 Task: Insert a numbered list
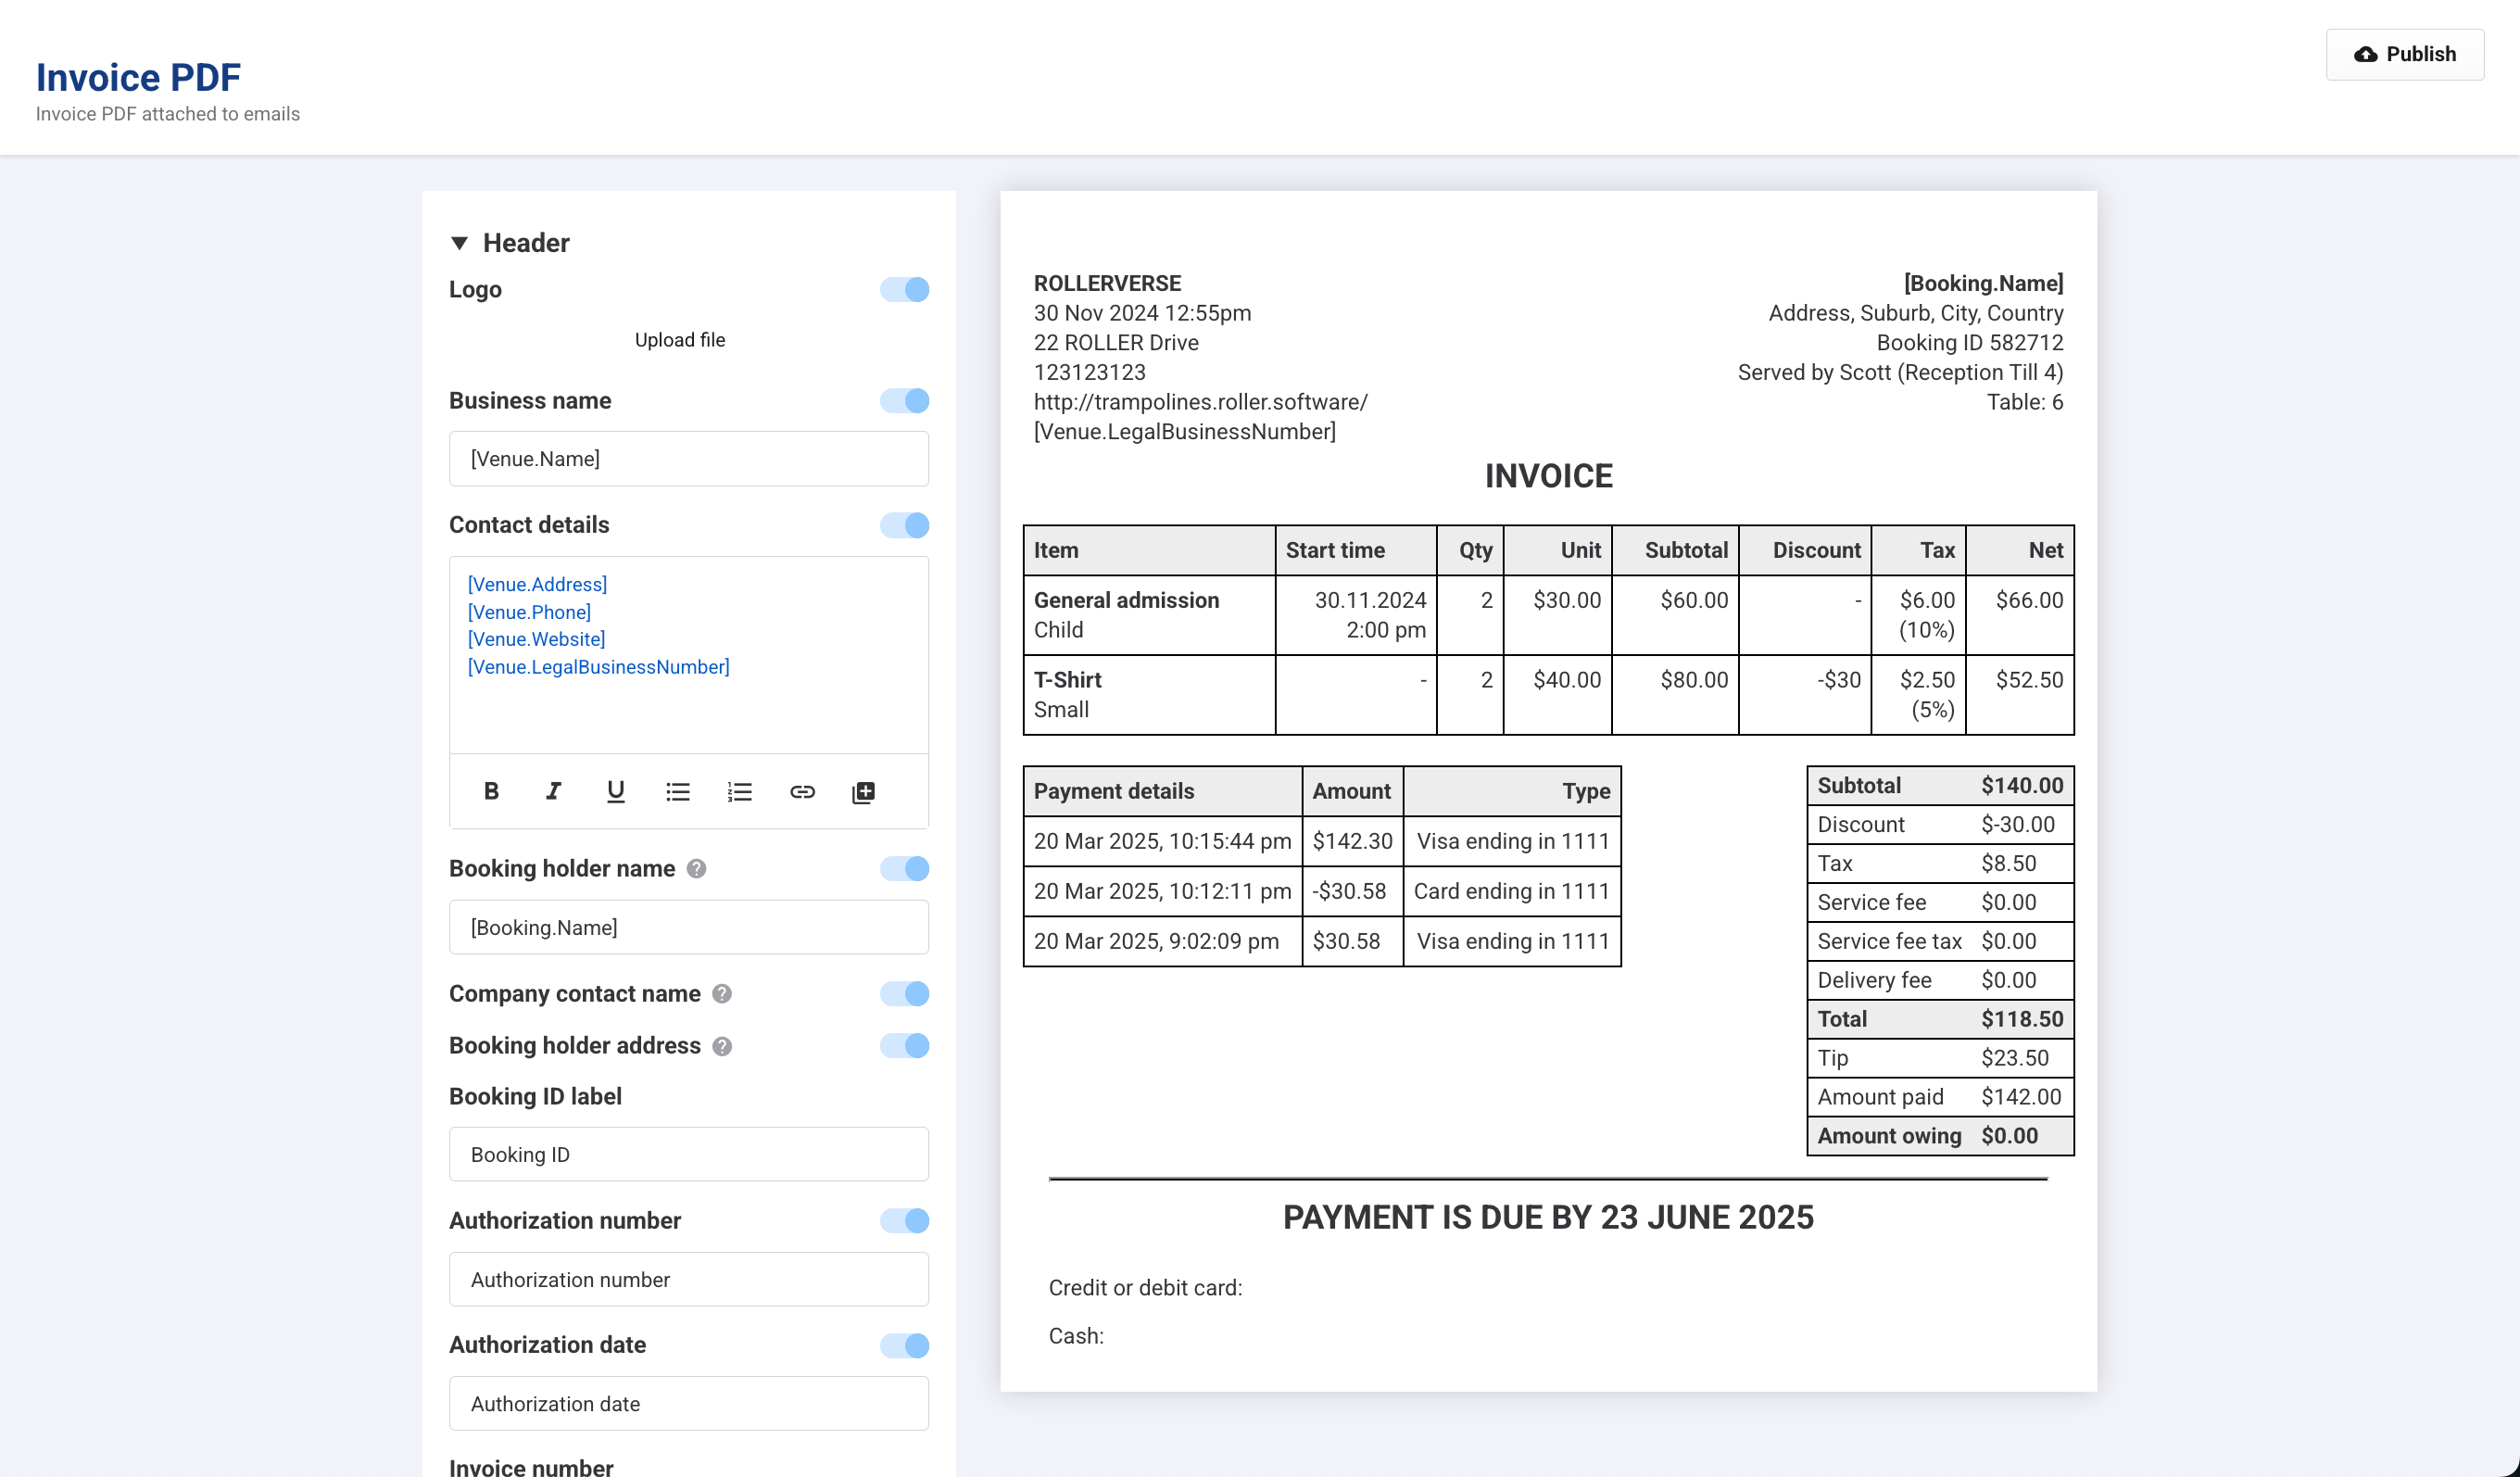[739, 792]
